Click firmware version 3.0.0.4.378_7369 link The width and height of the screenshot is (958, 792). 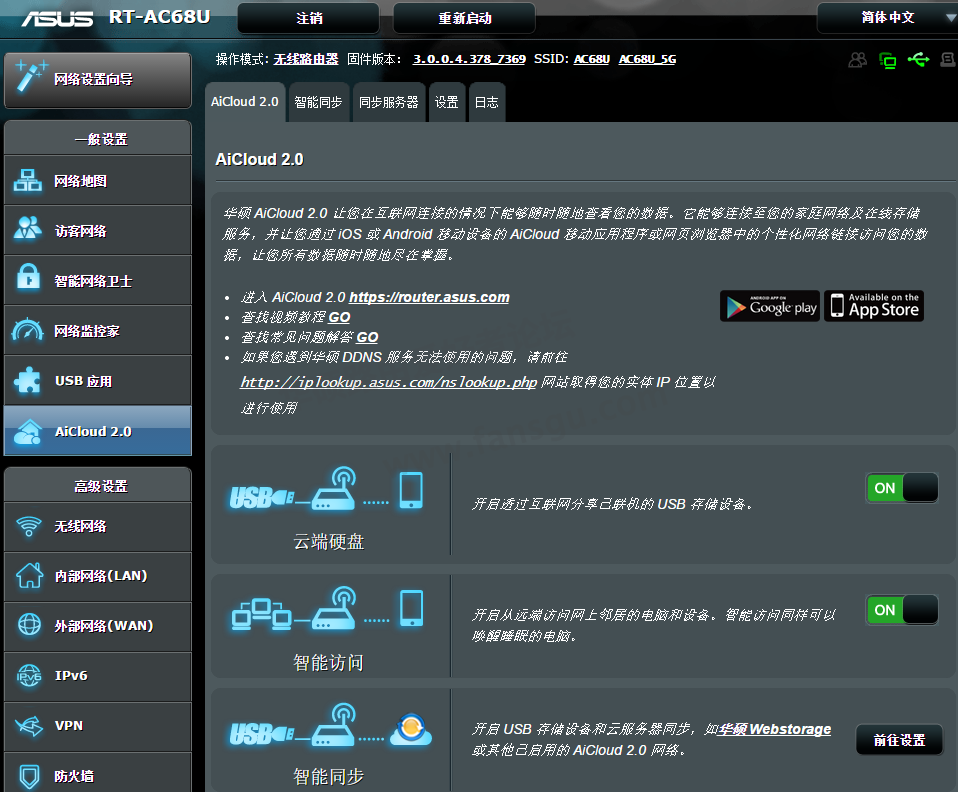pos(469,59)
